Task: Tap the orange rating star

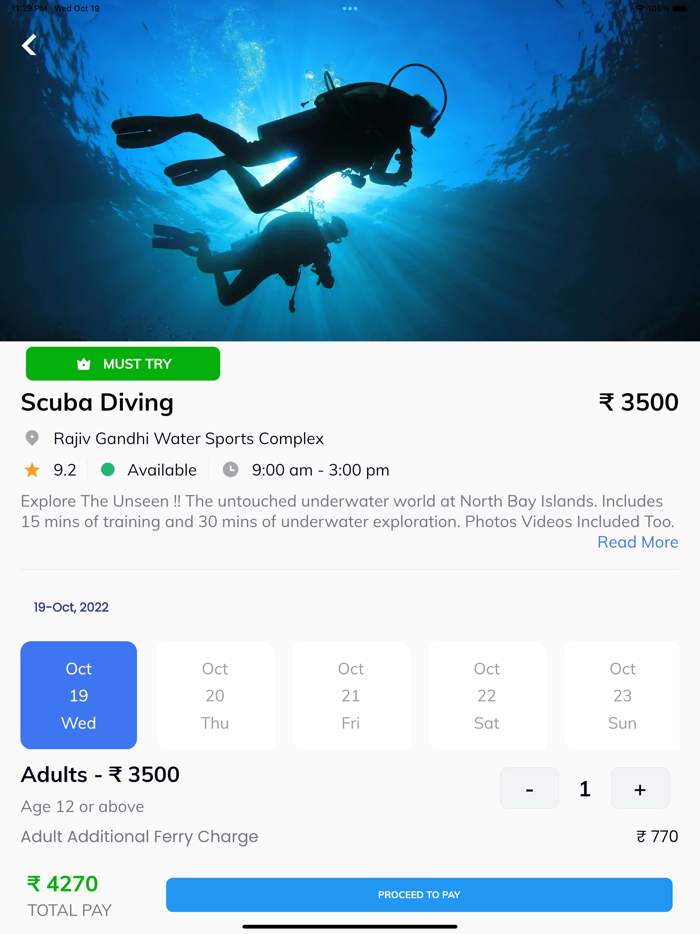Action: 32,469
